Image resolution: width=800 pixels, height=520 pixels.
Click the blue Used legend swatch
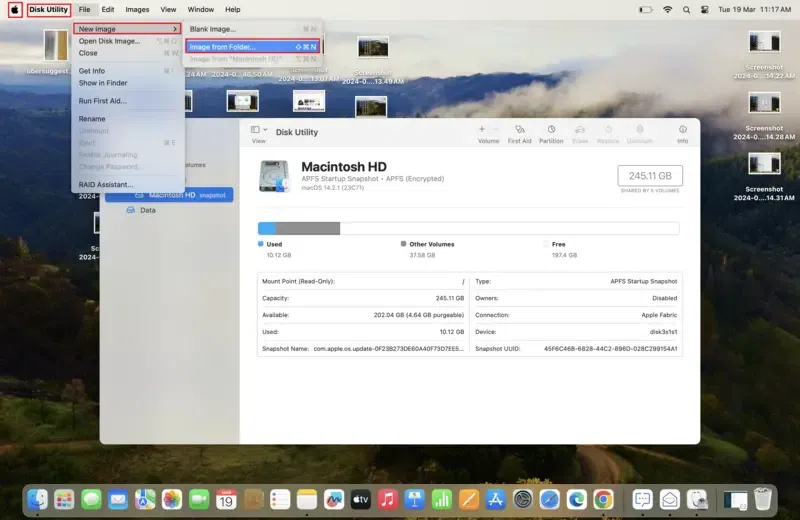tap(261, 244)
